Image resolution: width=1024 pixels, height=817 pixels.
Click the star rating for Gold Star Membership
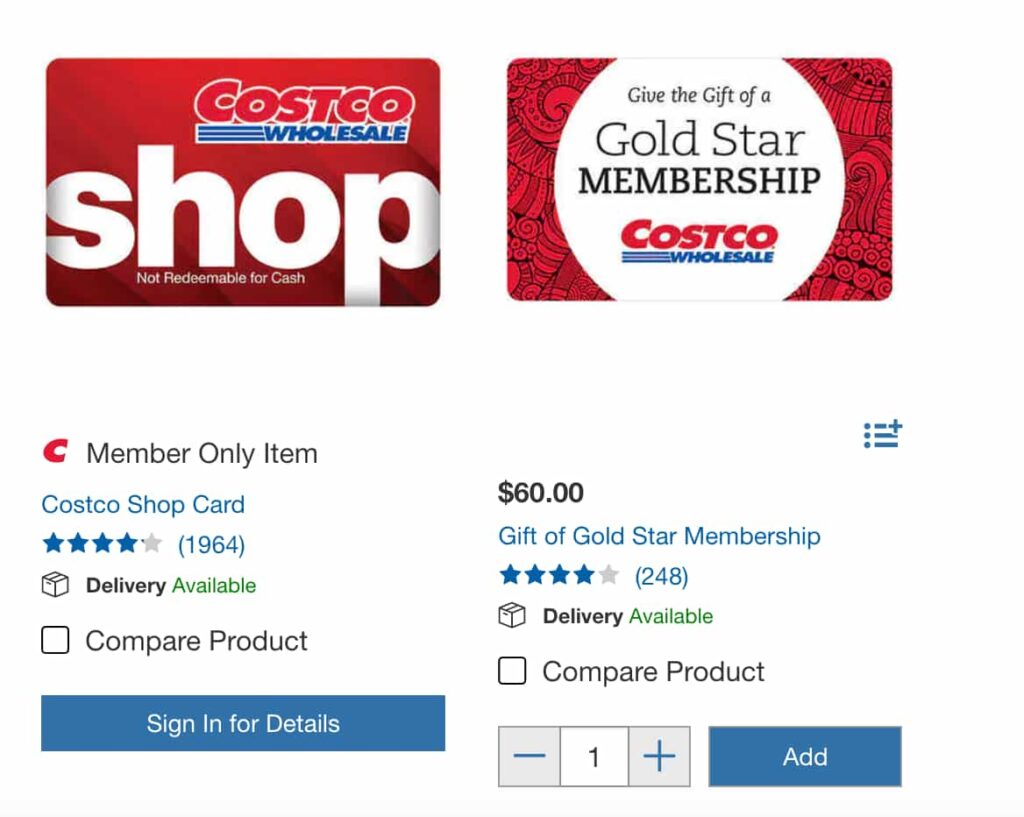coord(559,575)
